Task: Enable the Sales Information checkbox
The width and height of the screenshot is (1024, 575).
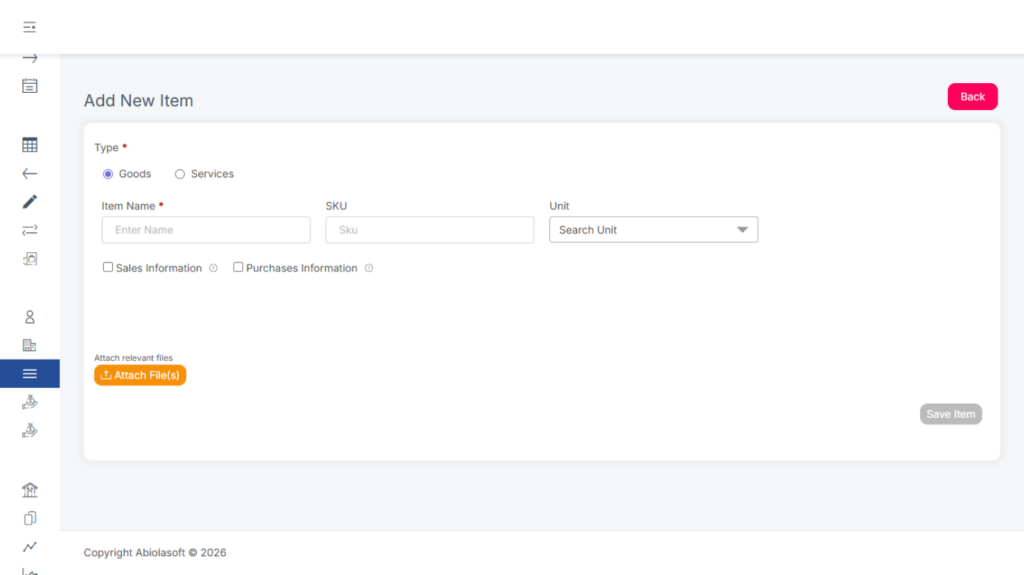Action: coord(108,268)
